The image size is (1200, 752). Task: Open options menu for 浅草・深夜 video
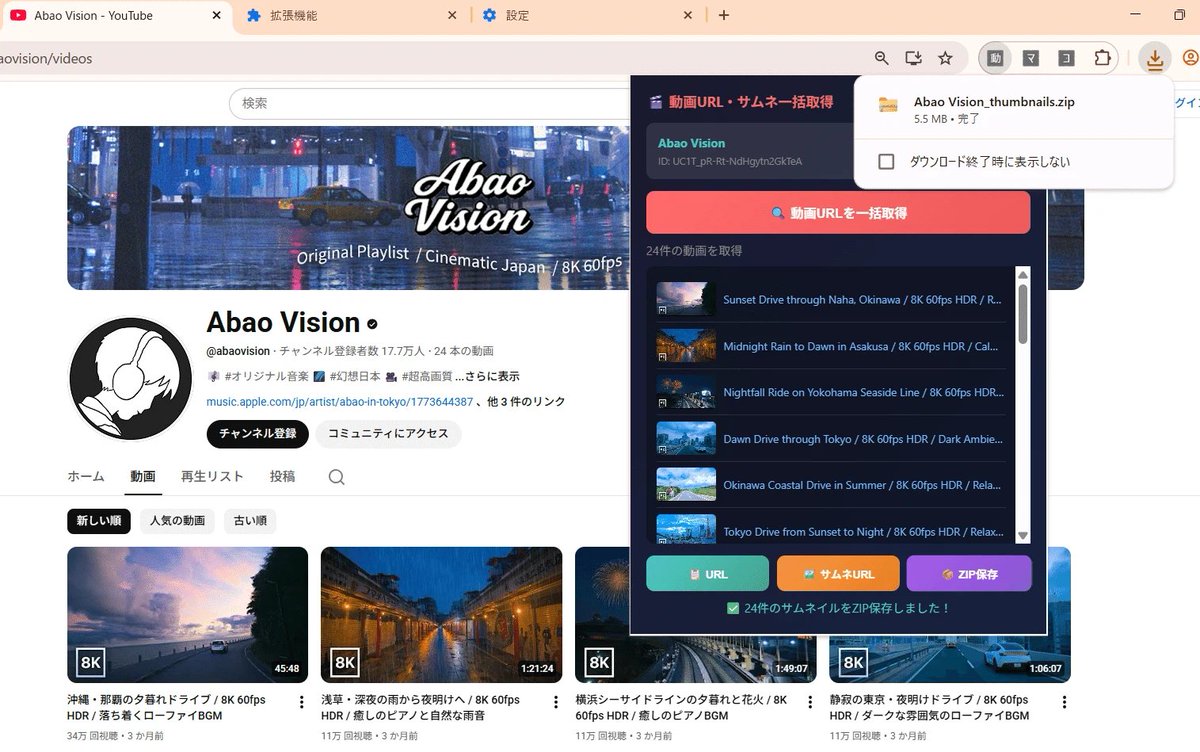coord(556,702)
